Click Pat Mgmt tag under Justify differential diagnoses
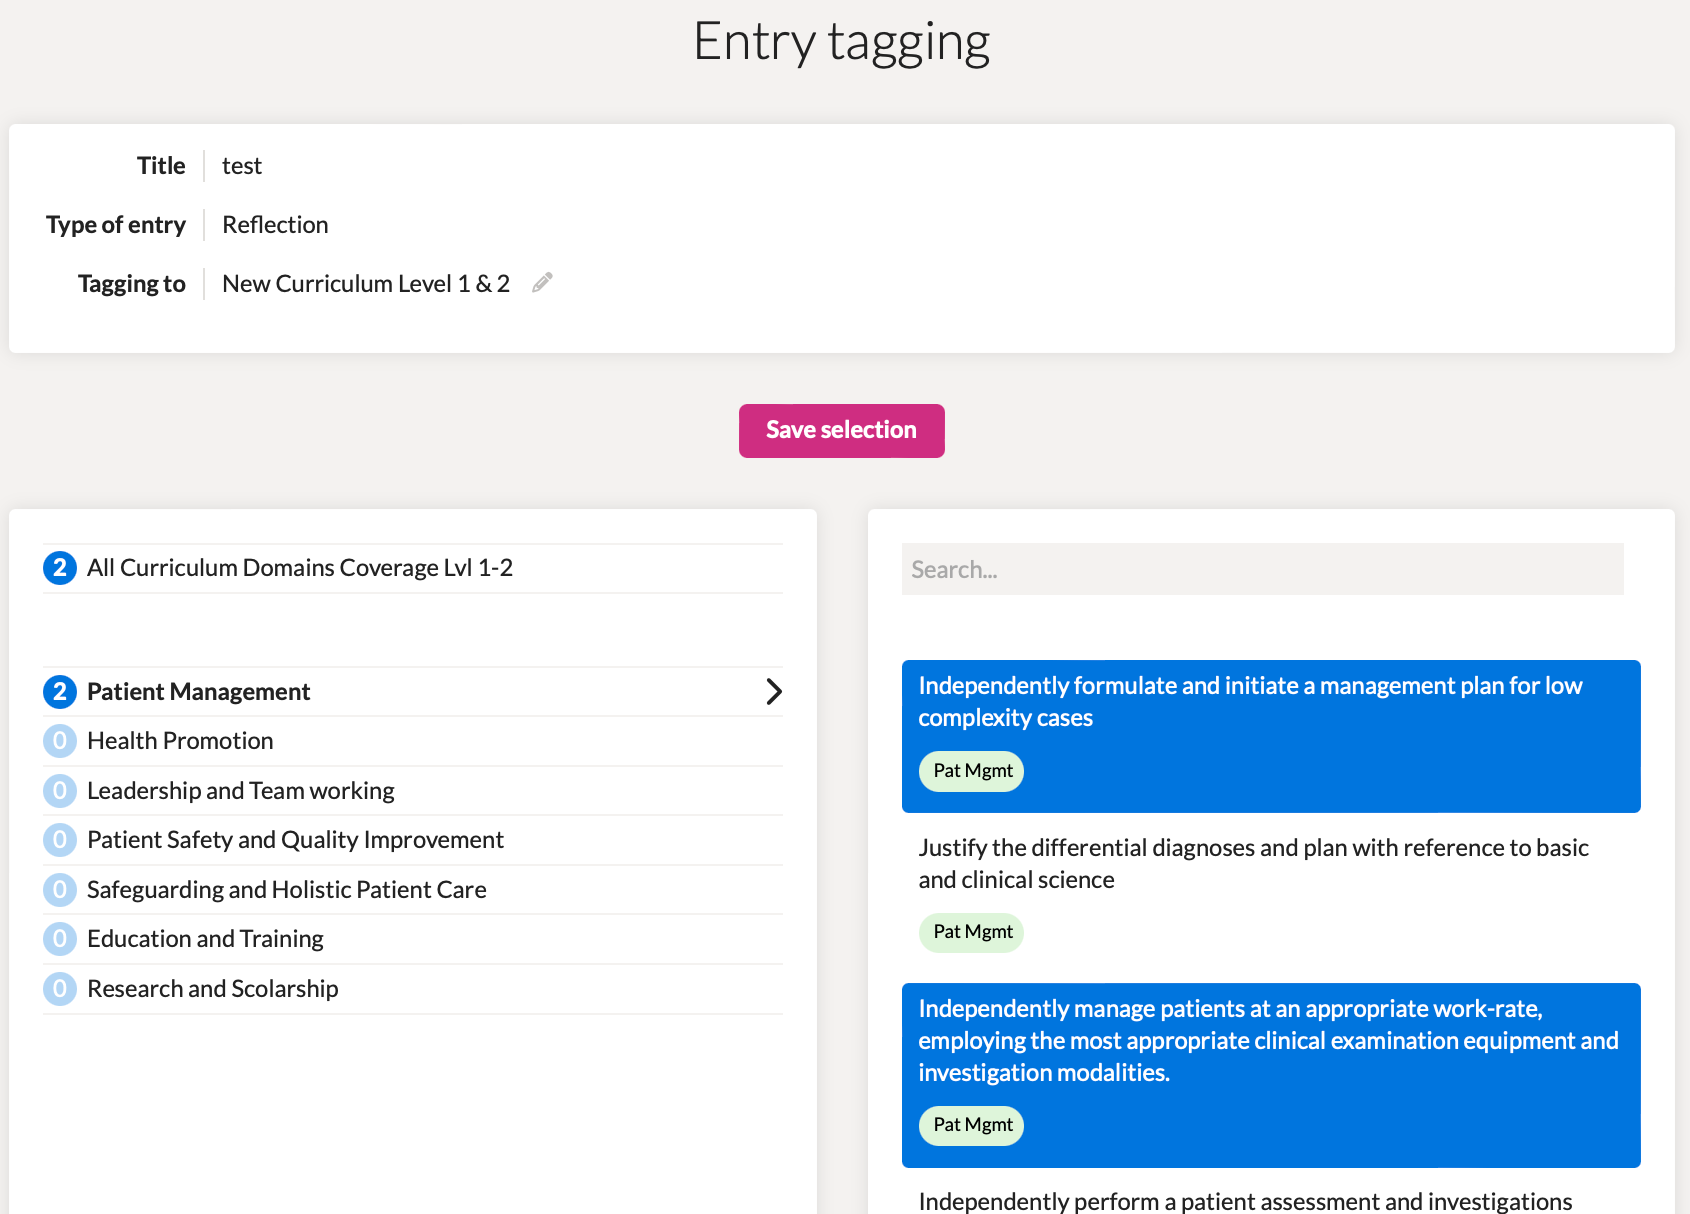This screenshot has width=1690, height=1214. (x=972, y=932)
